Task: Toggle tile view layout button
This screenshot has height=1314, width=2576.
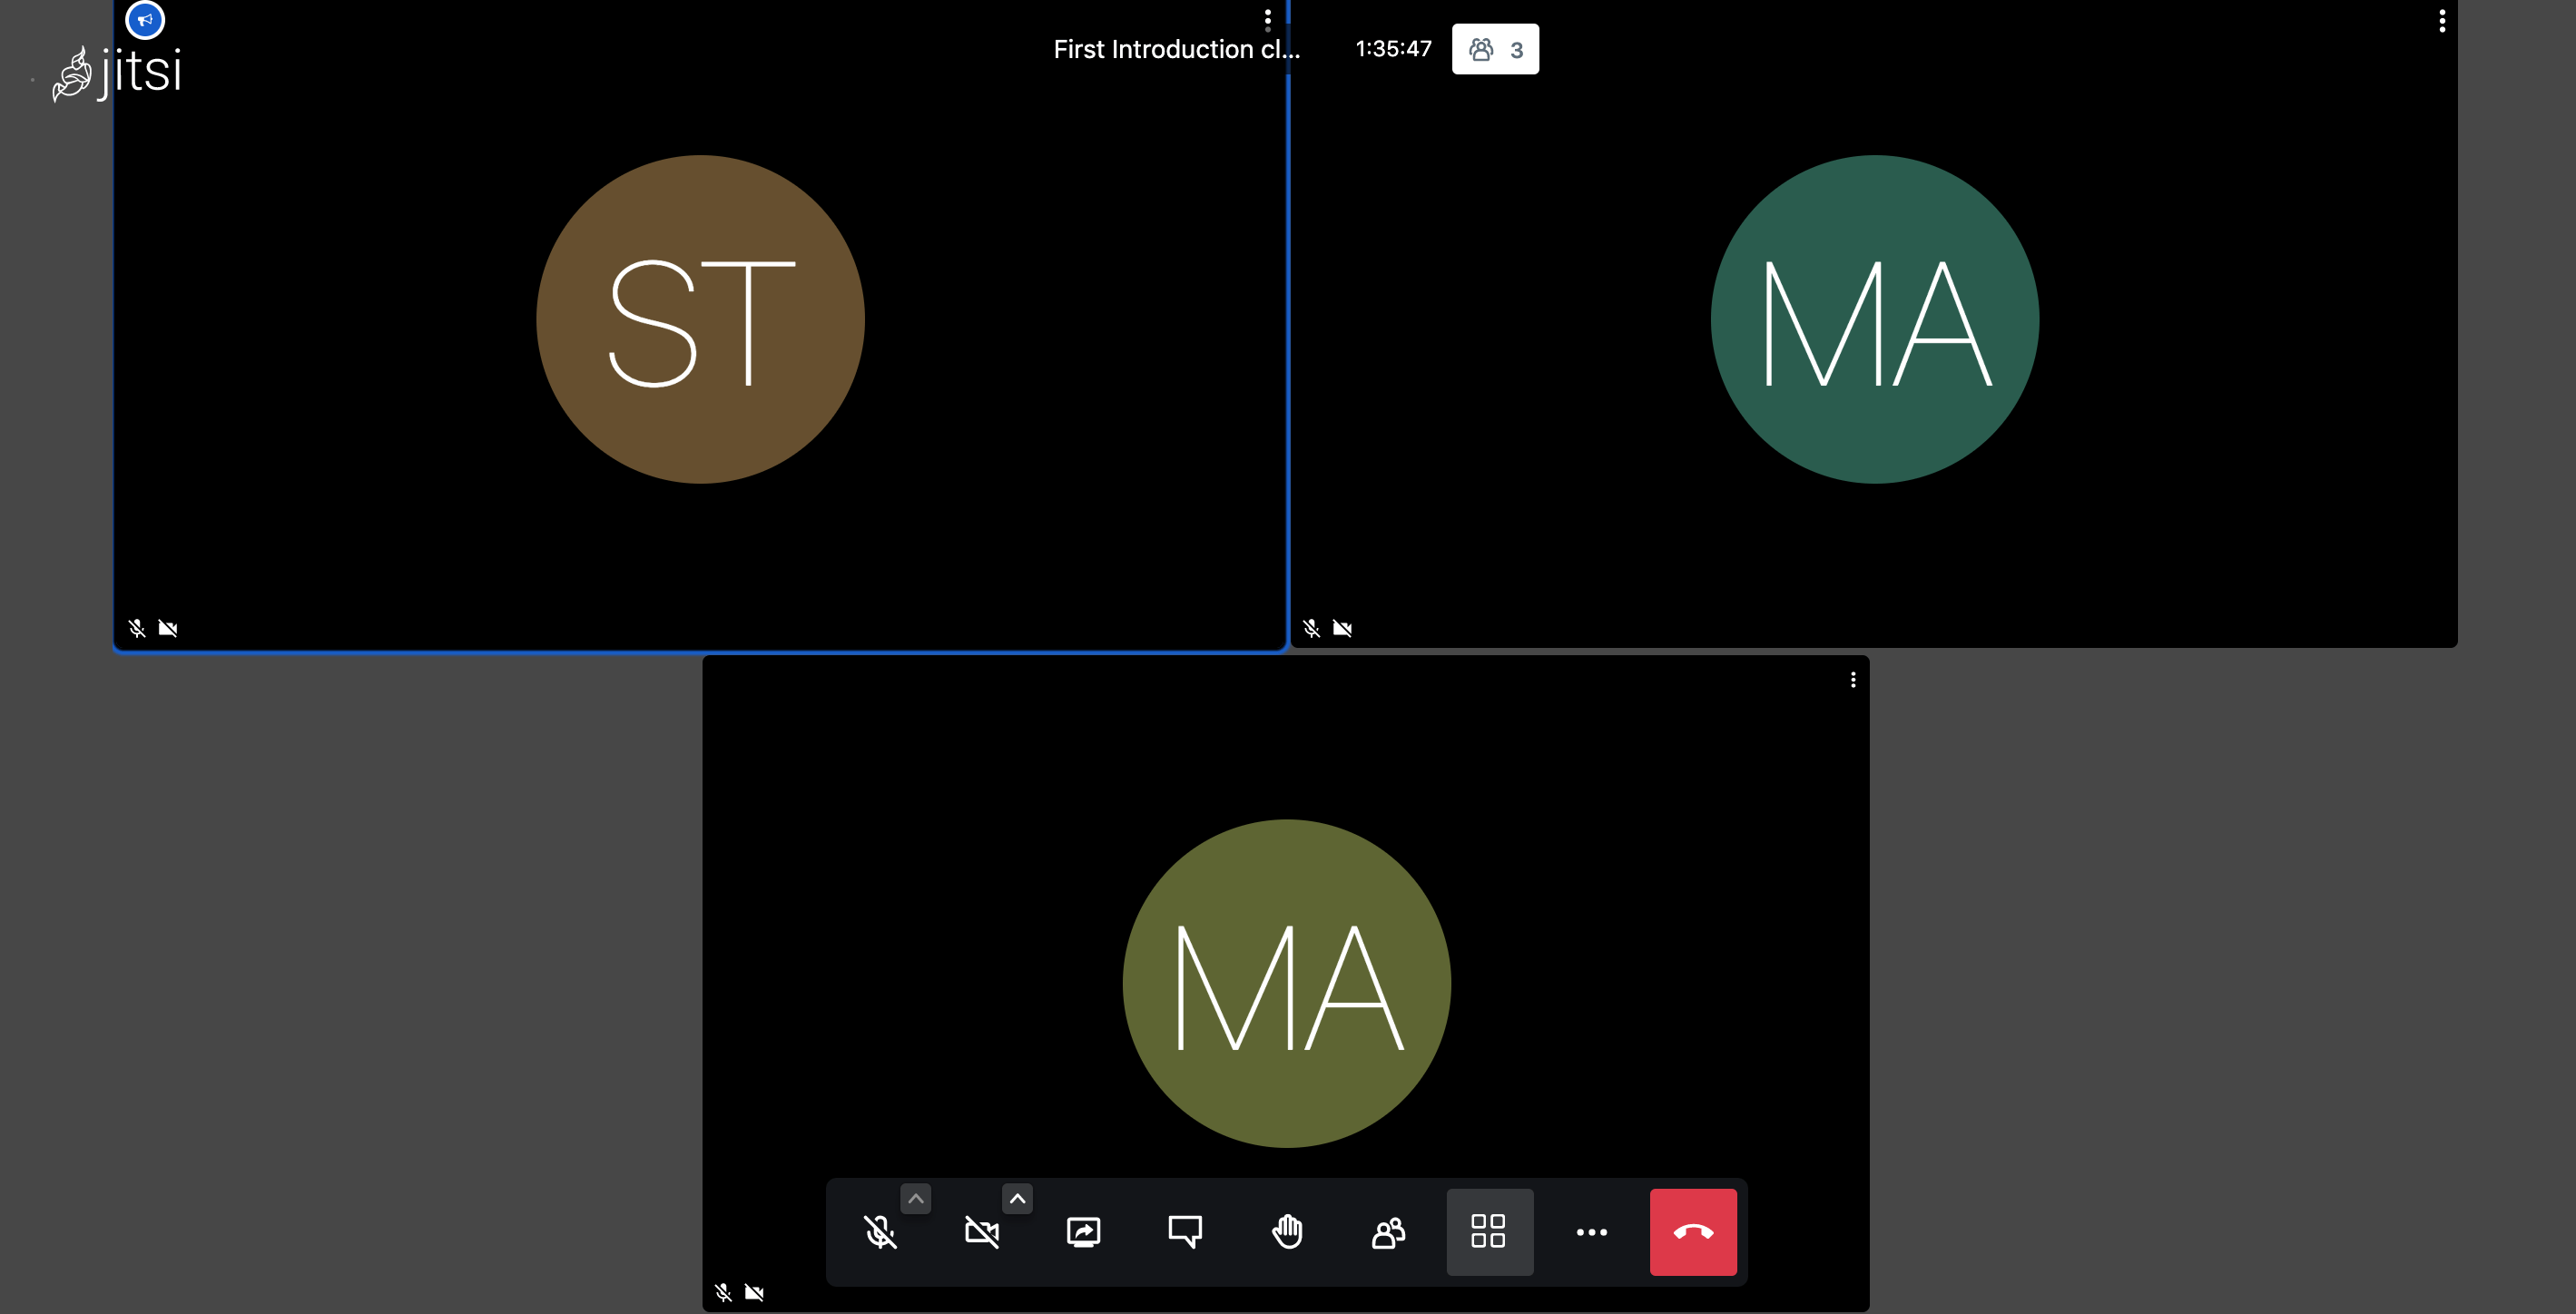Action: click(x=1489, y=1232)
